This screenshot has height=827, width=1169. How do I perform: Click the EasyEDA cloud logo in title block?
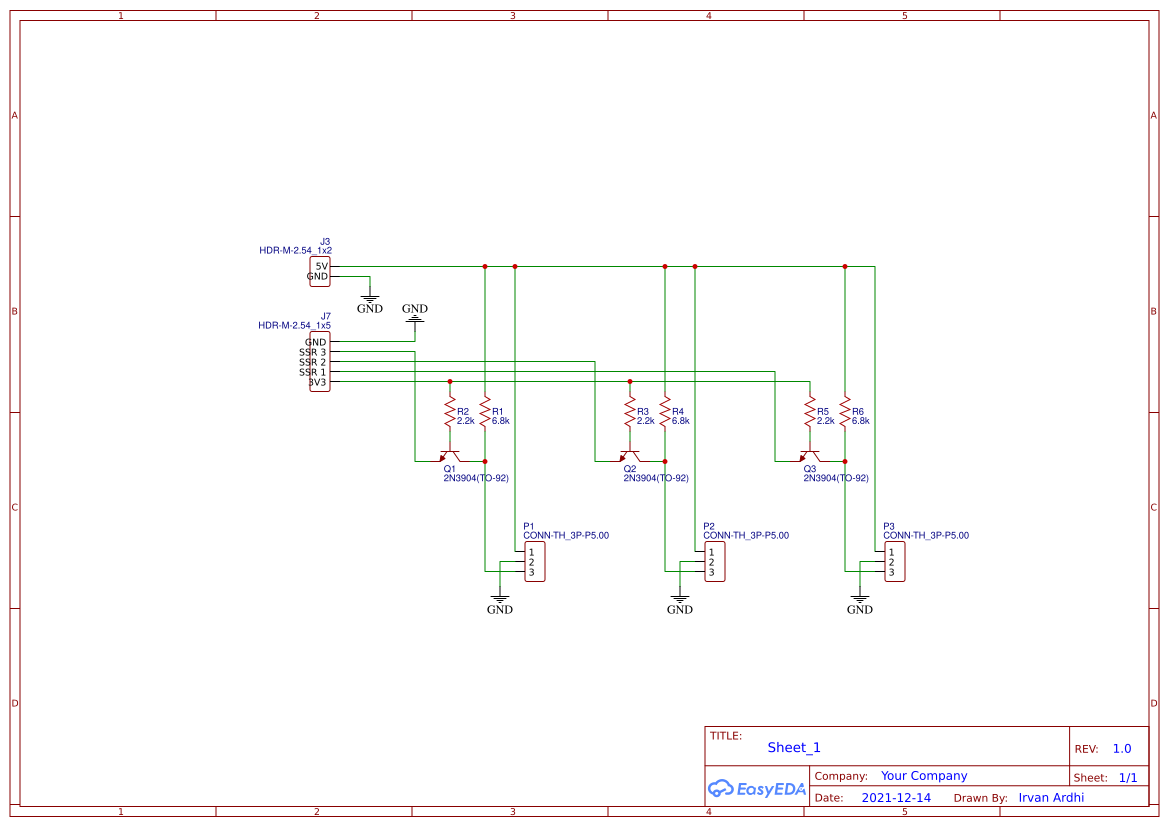click(x=720, y=789)
